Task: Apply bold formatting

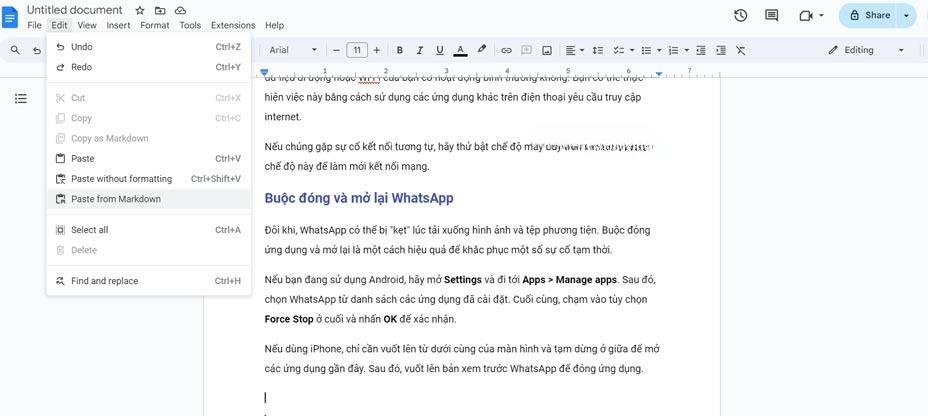Action: pyautogui.click(x=399, y=50)
